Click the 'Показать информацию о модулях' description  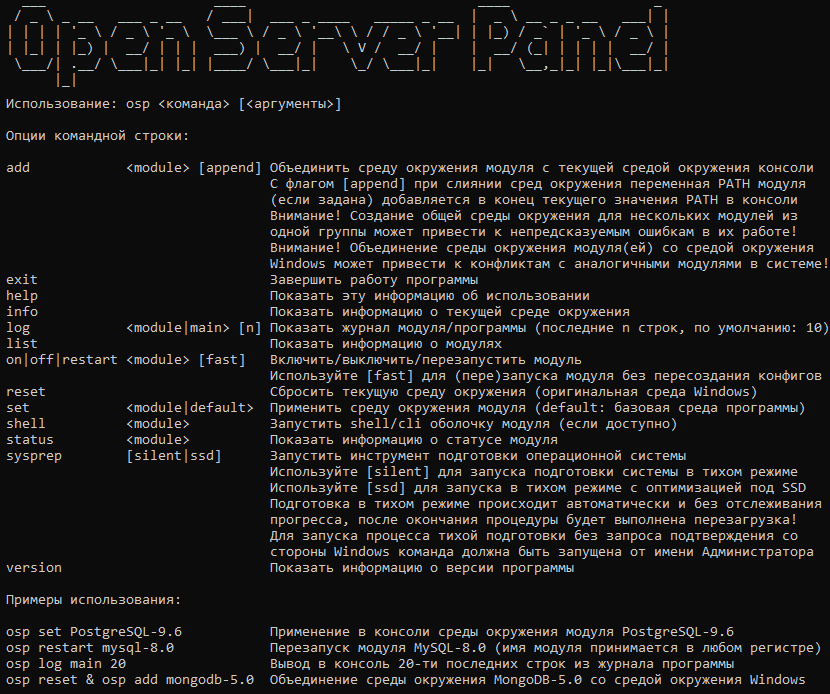pos(386,344)
